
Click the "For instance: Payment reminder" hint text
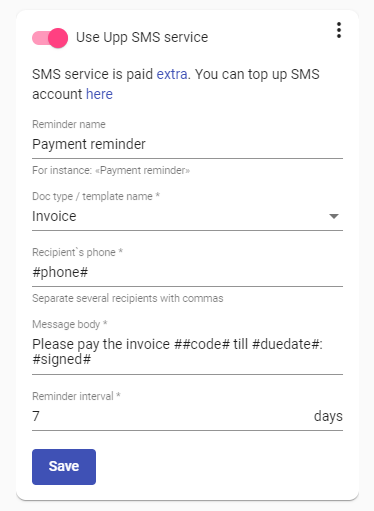111,170
